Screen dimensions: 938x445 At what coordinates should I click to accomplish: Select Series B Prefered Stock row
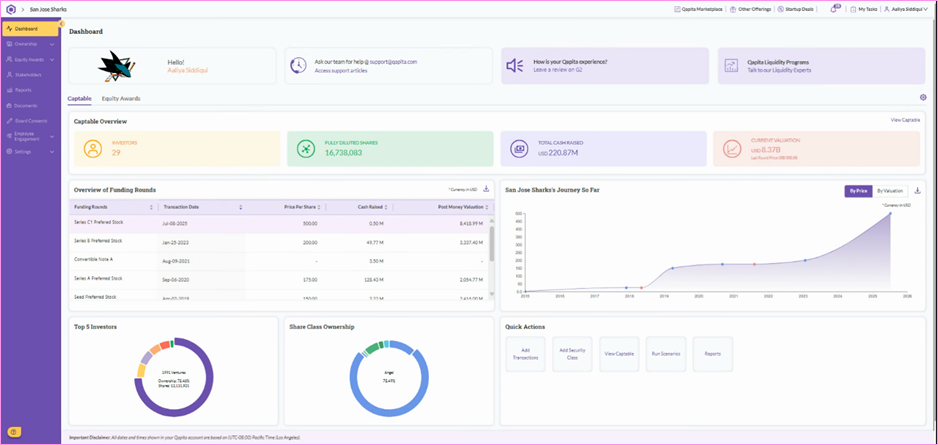click(x=279, y=242)
